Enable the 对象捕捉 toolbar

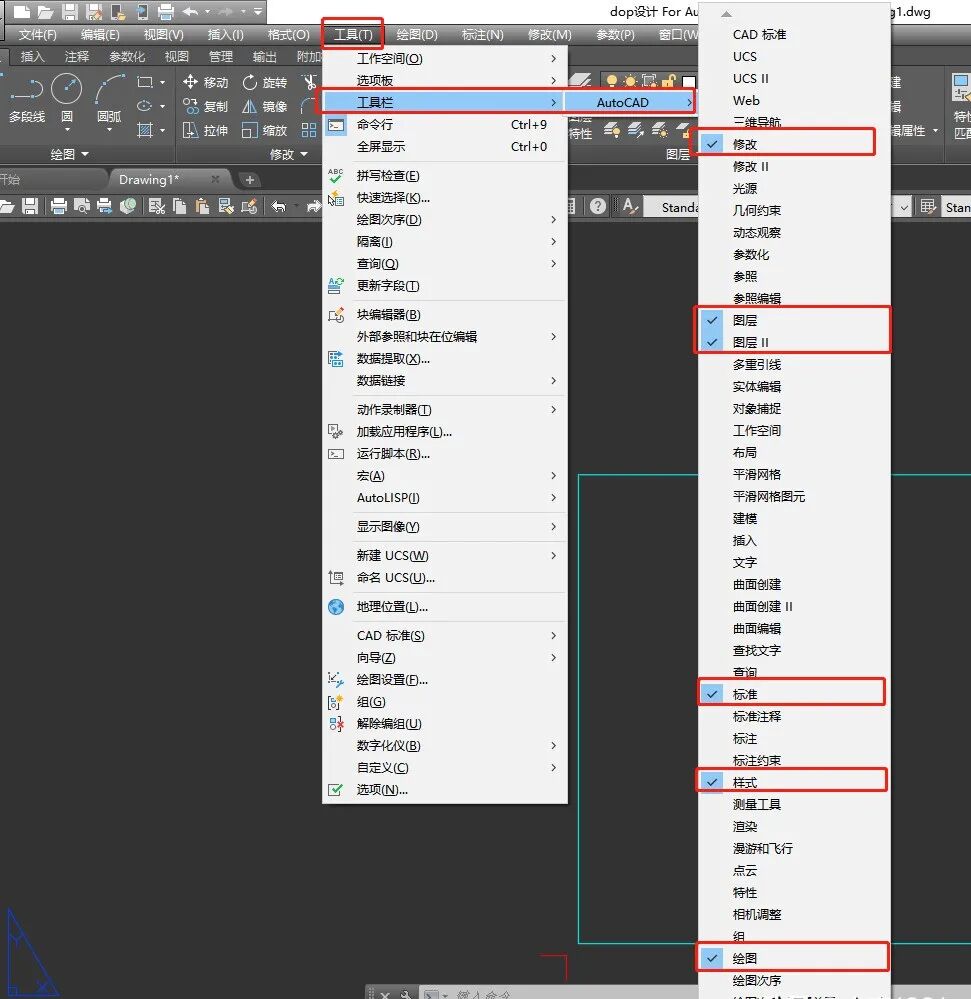[794, 408]
